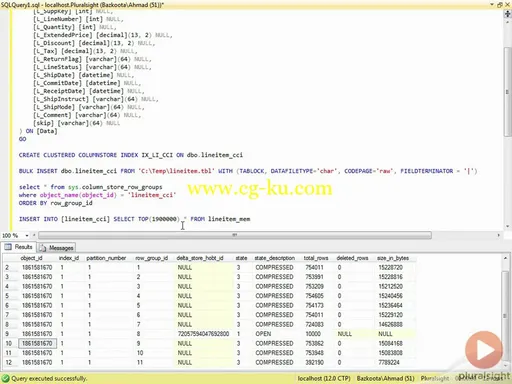Click the results grid scroll up arrow

(506, 258)
